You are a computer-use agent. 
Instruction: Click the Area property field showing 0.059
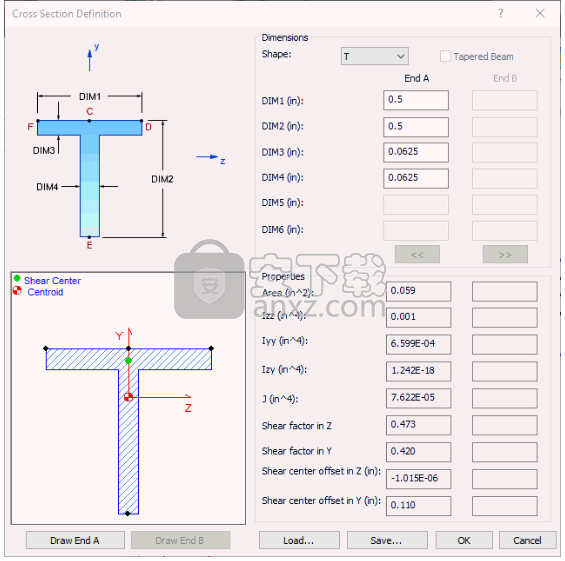point(418,291)
